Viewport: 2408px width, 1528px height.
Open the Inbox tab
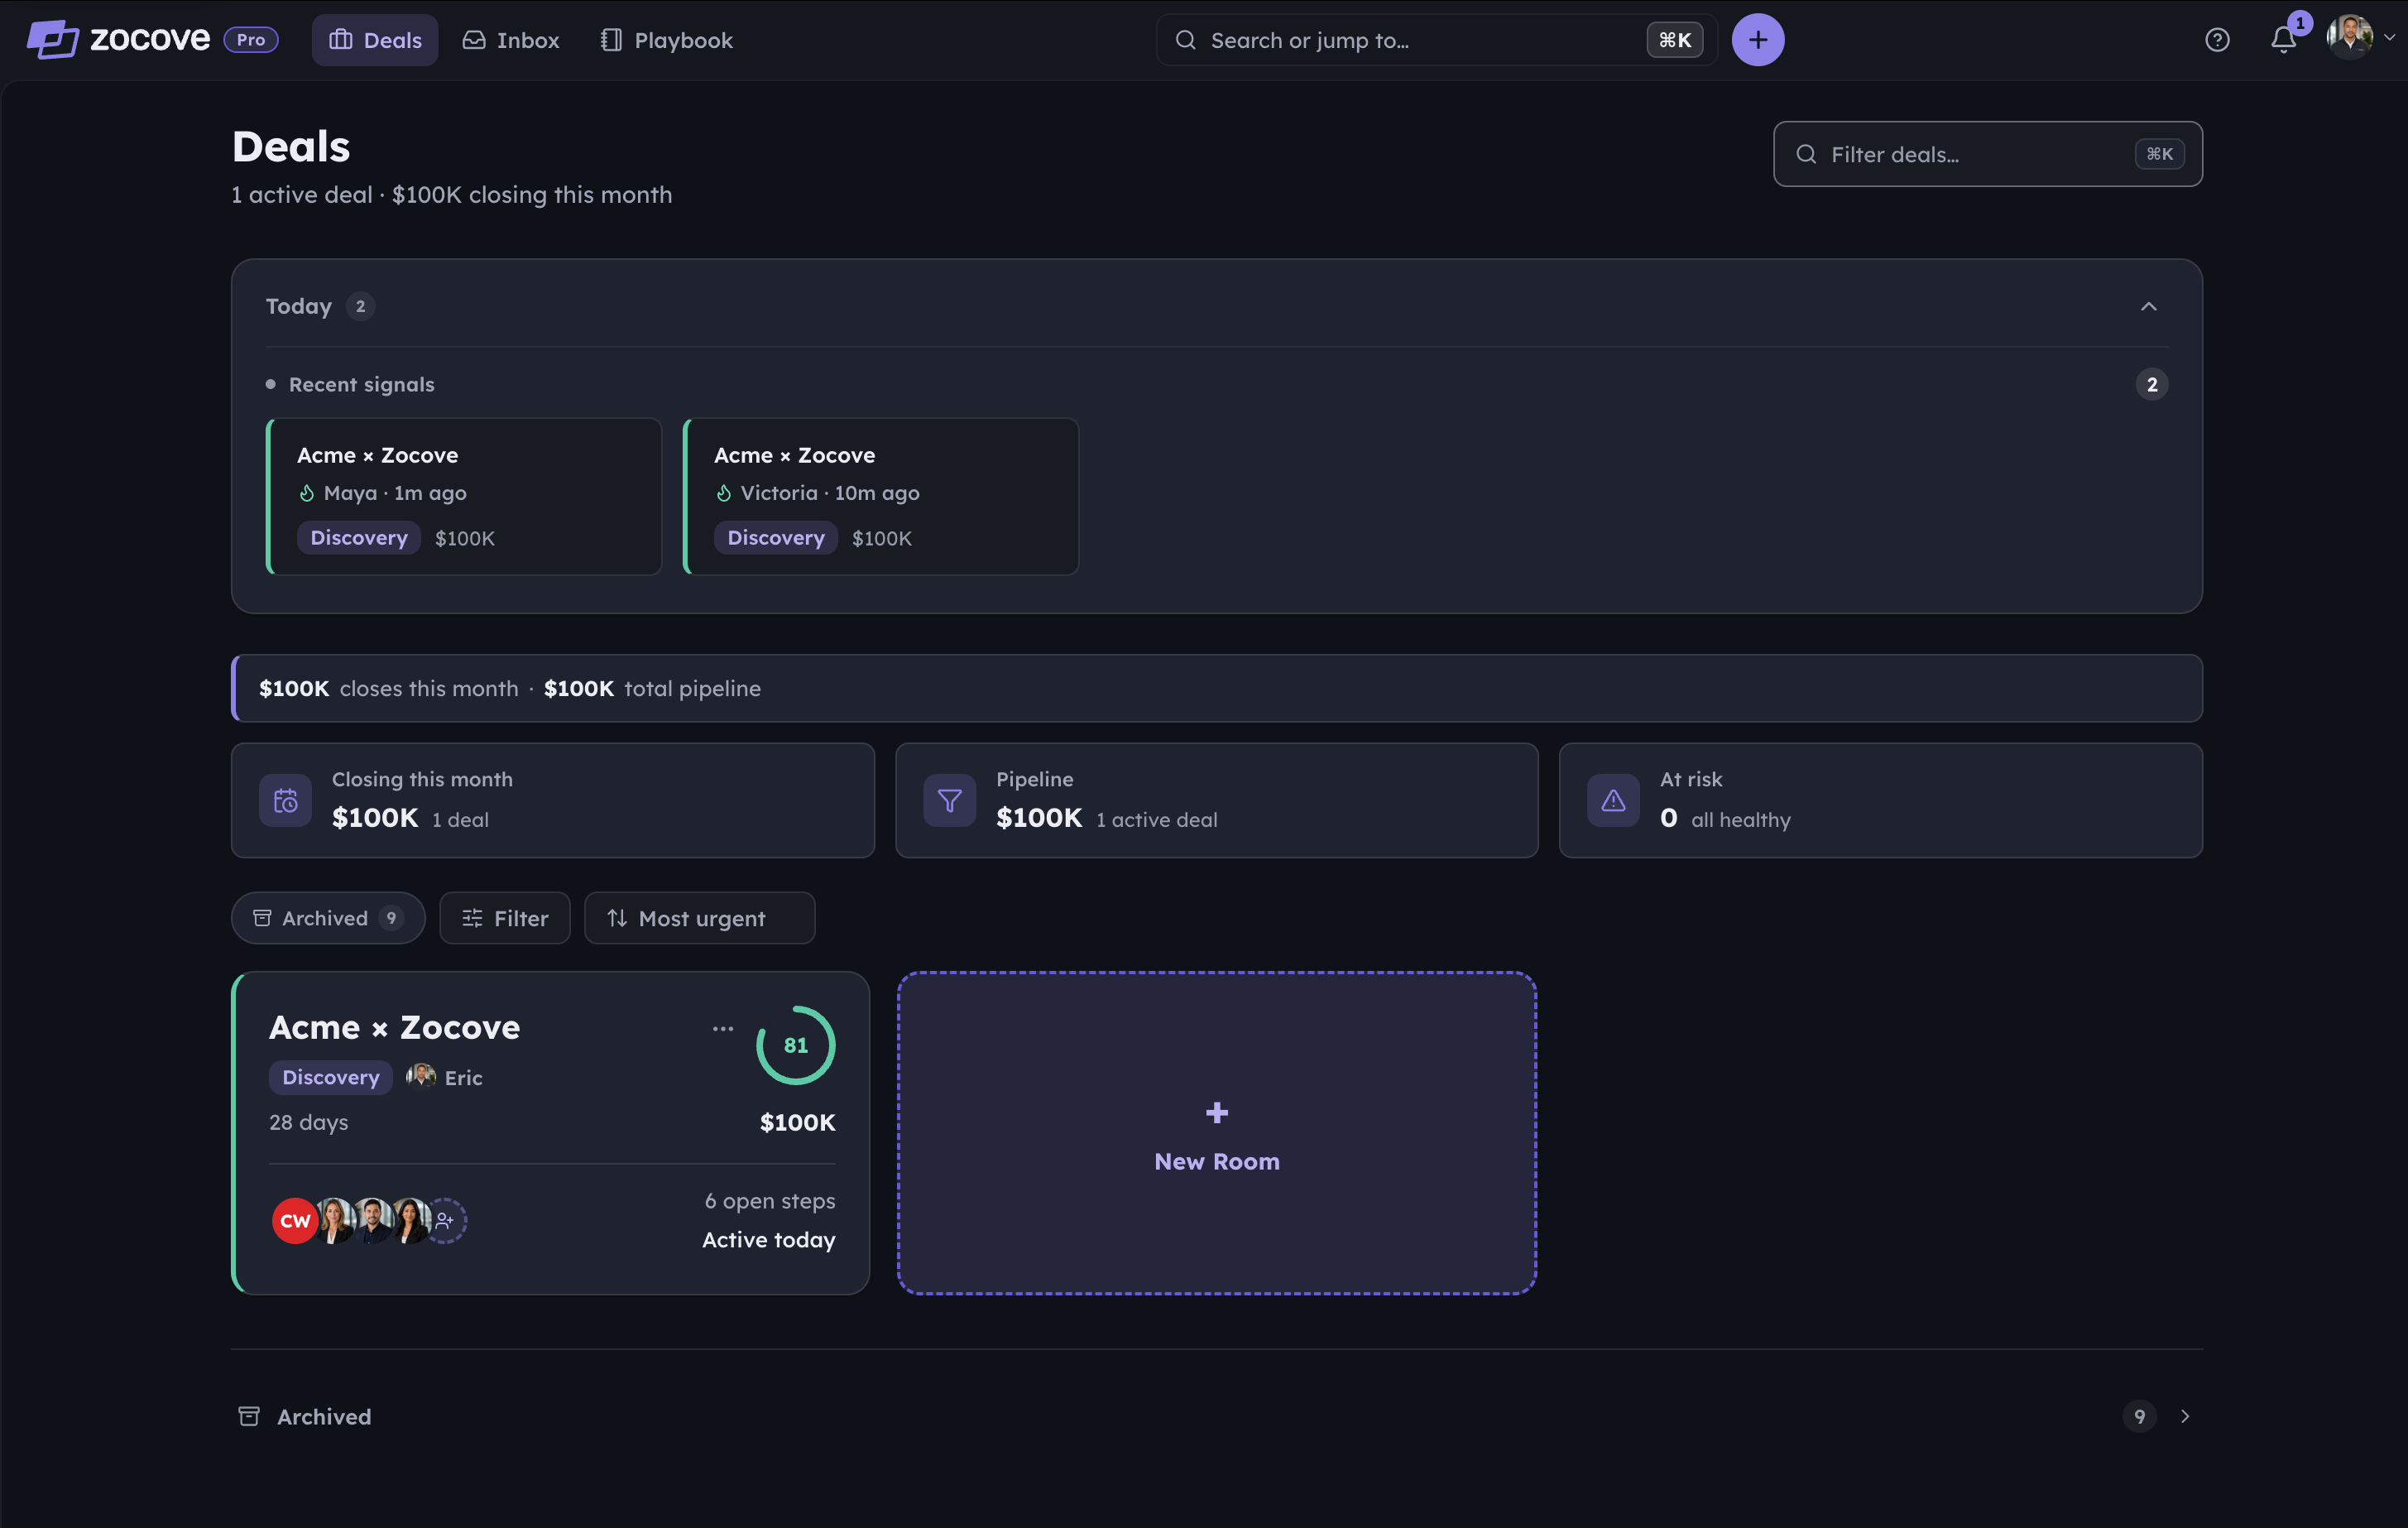click(510, 40)
